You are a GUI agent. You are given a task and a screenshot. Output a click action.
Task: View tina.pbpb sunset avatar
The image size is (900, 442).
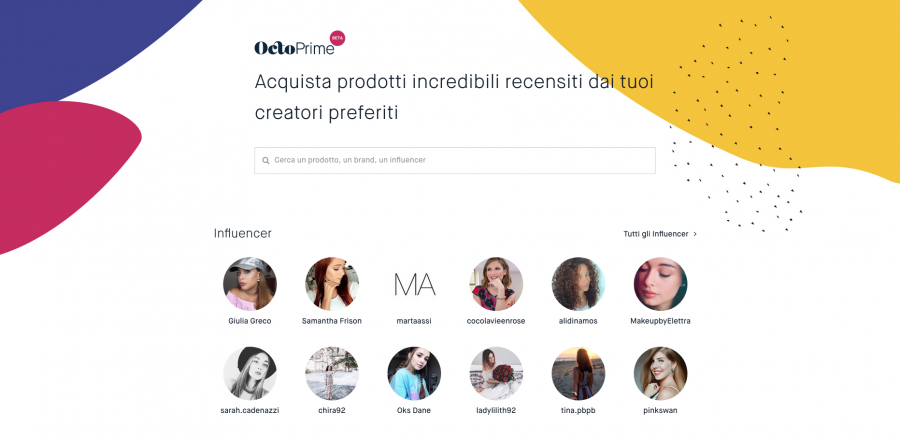[578, 373]
